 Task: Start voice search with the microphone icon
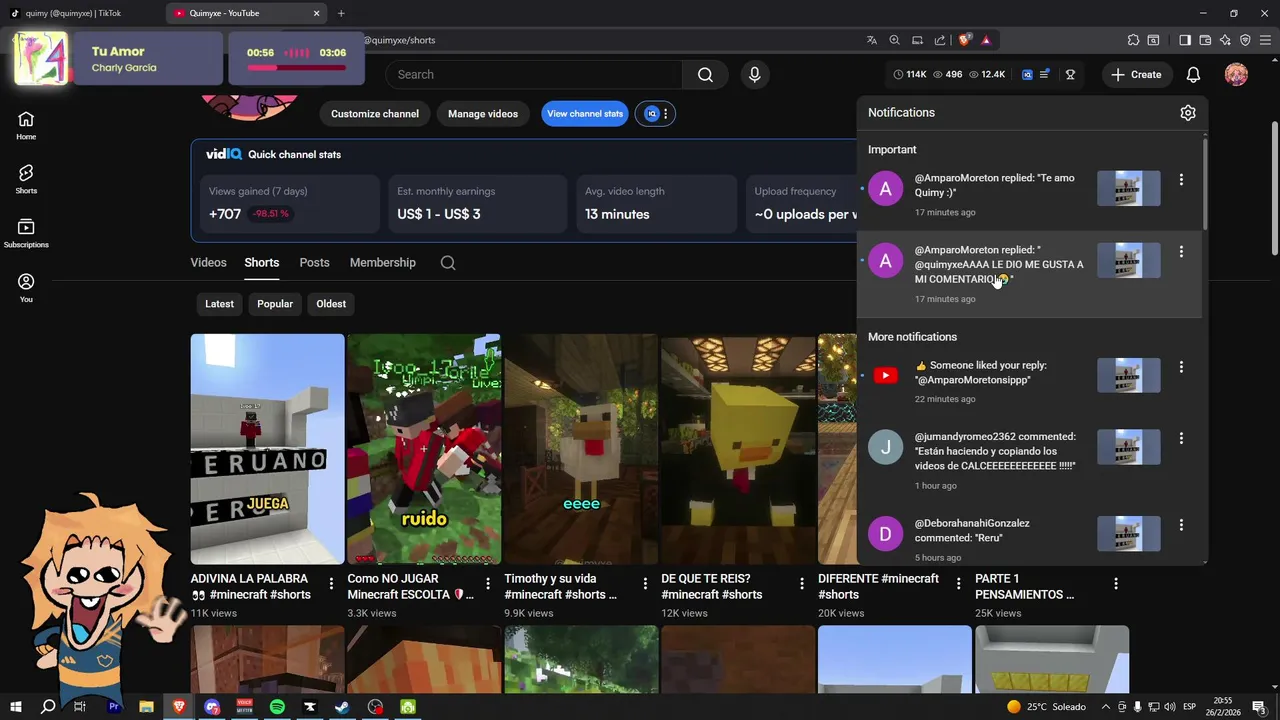tap(755, 74)
